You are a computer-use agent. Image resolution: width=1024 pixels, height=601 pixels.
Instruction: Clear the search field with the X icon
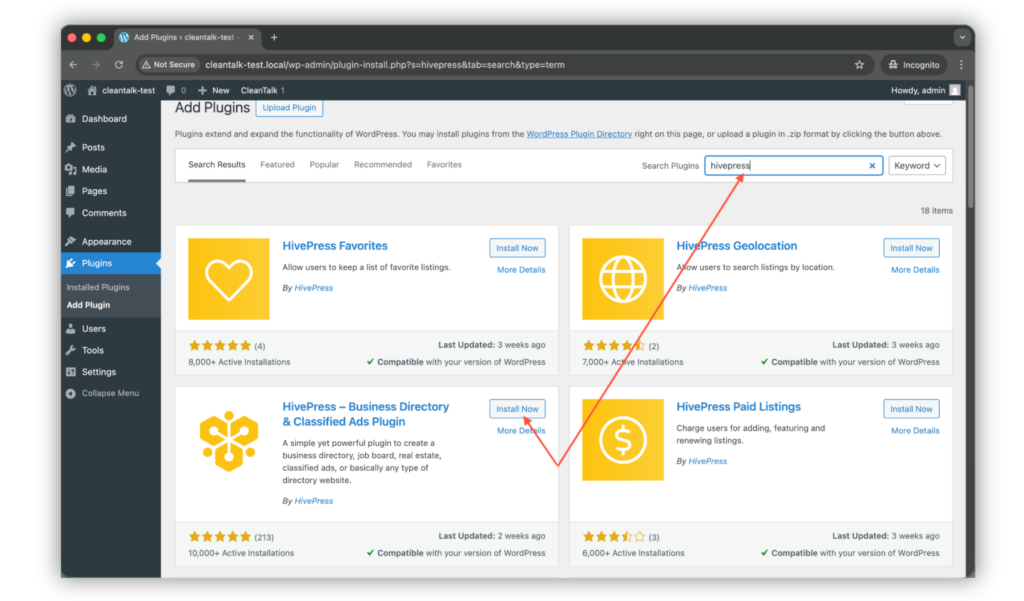pos(872,166)
